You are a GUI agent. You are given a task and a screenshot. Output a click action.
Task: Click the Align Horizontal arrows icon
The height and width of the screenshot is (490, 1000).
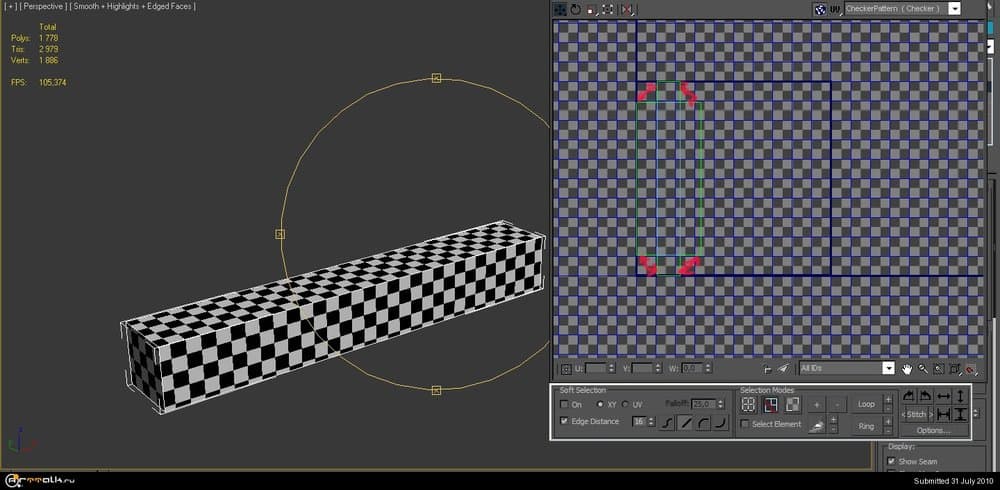coord(943,397)
